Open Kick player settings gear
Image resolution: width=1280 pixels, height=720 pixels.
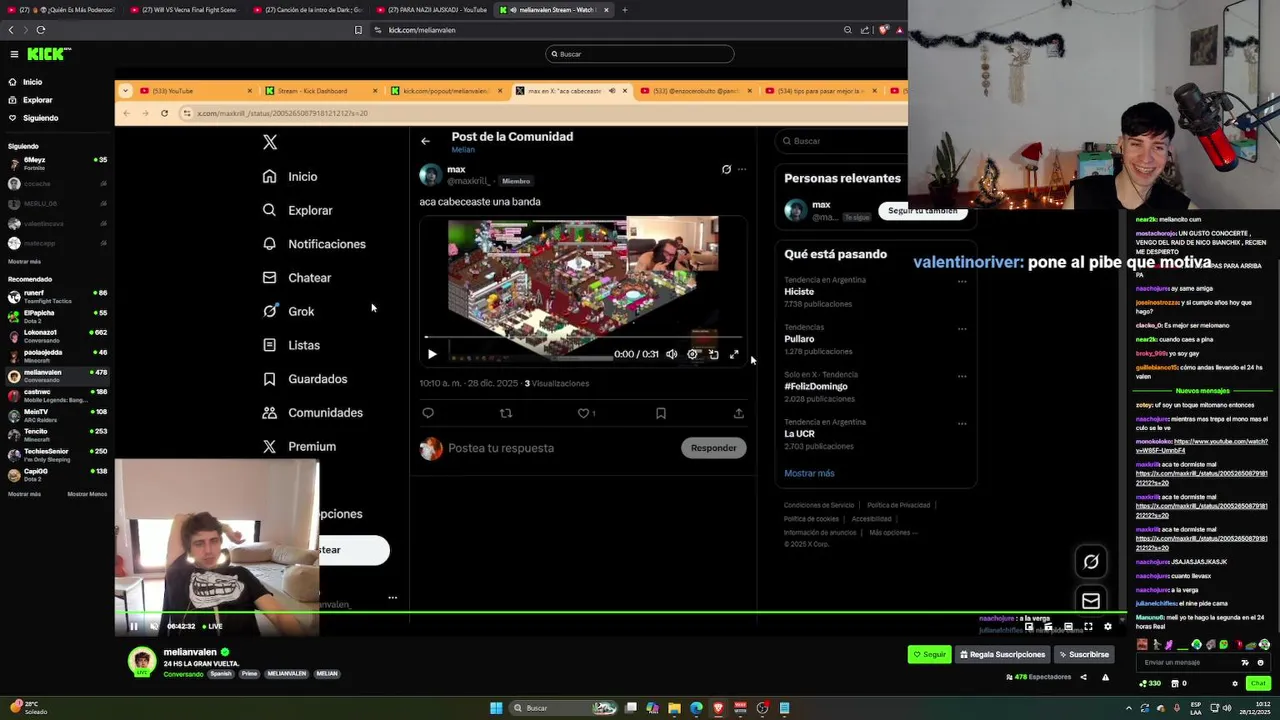point(1107,627)
